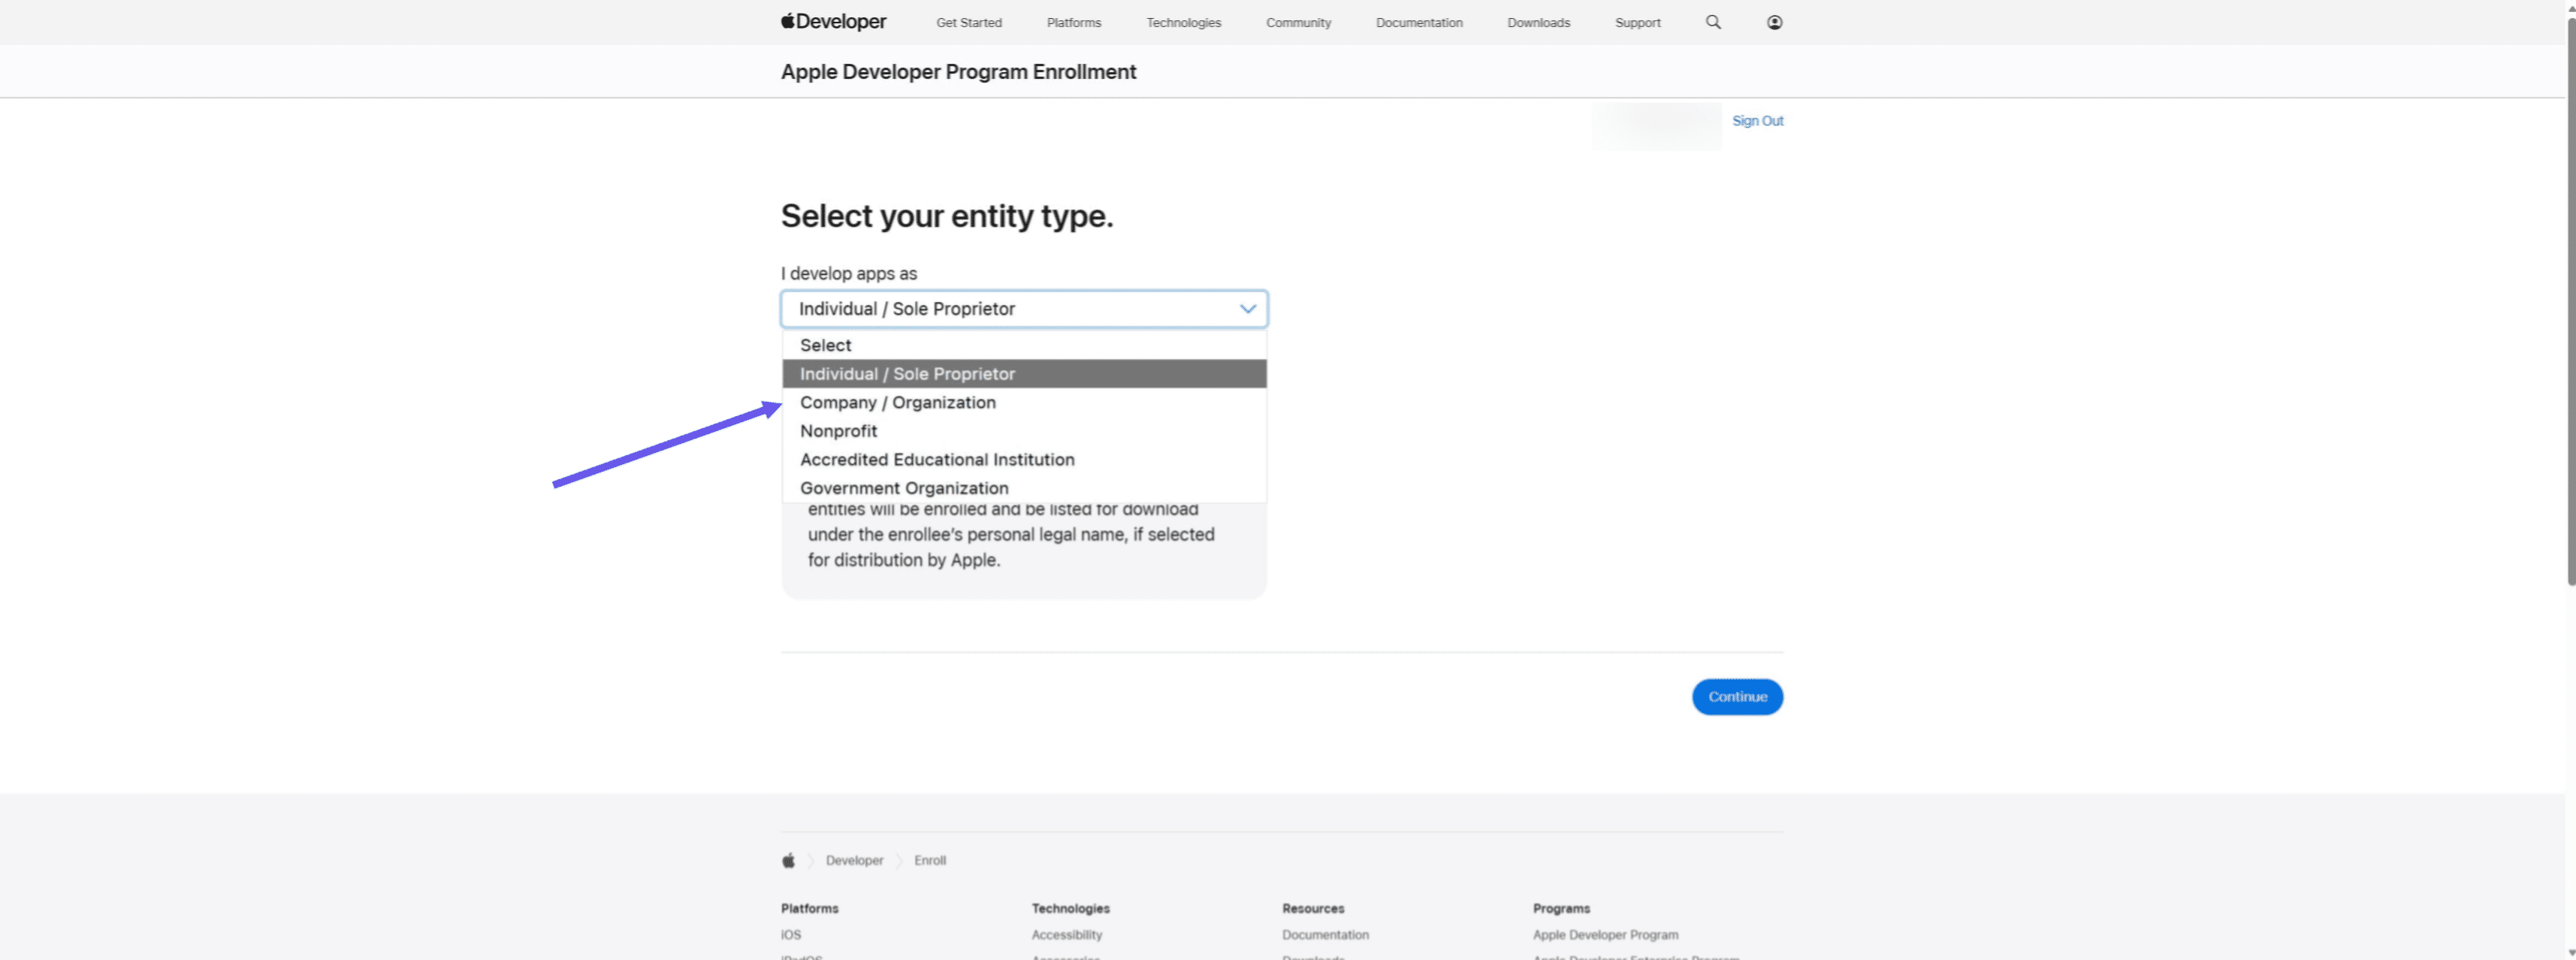The image size is (2576, 960).
Task: Click the Apple logo in the footer breadcrumb
Action: click(x=788, y=860)
